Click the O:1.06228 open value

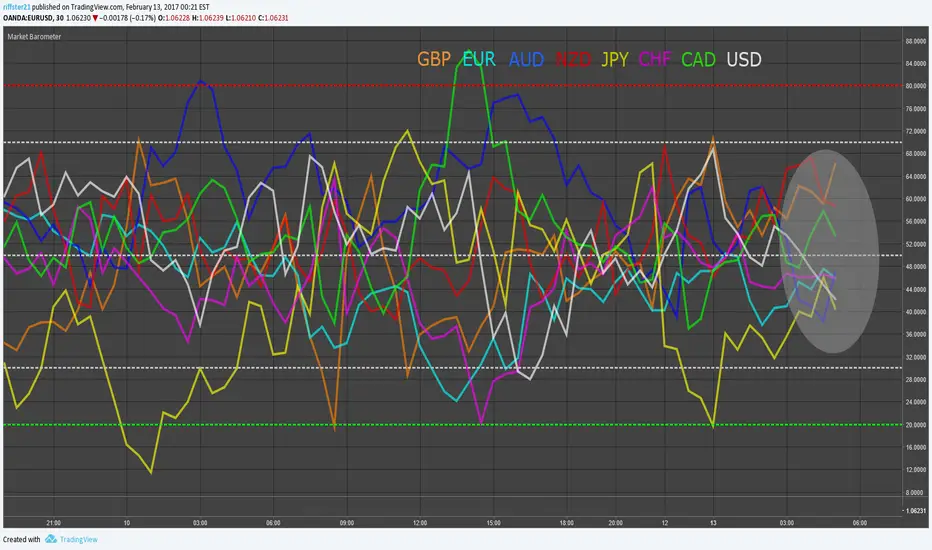tap(174, 18)
